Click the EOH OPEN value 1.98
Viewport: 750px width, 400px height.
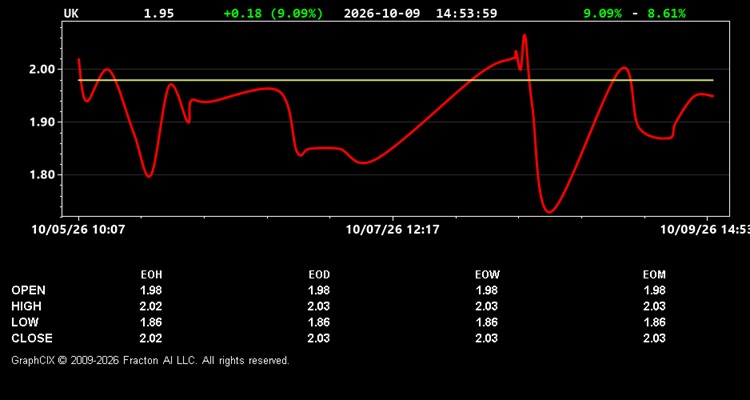[x=151, y=290]
